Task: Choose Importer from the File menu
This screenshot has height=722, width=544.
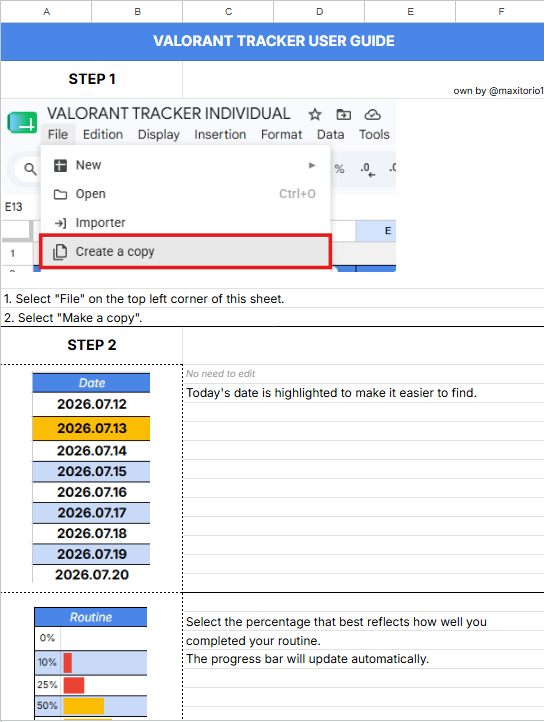Action: 185,223
